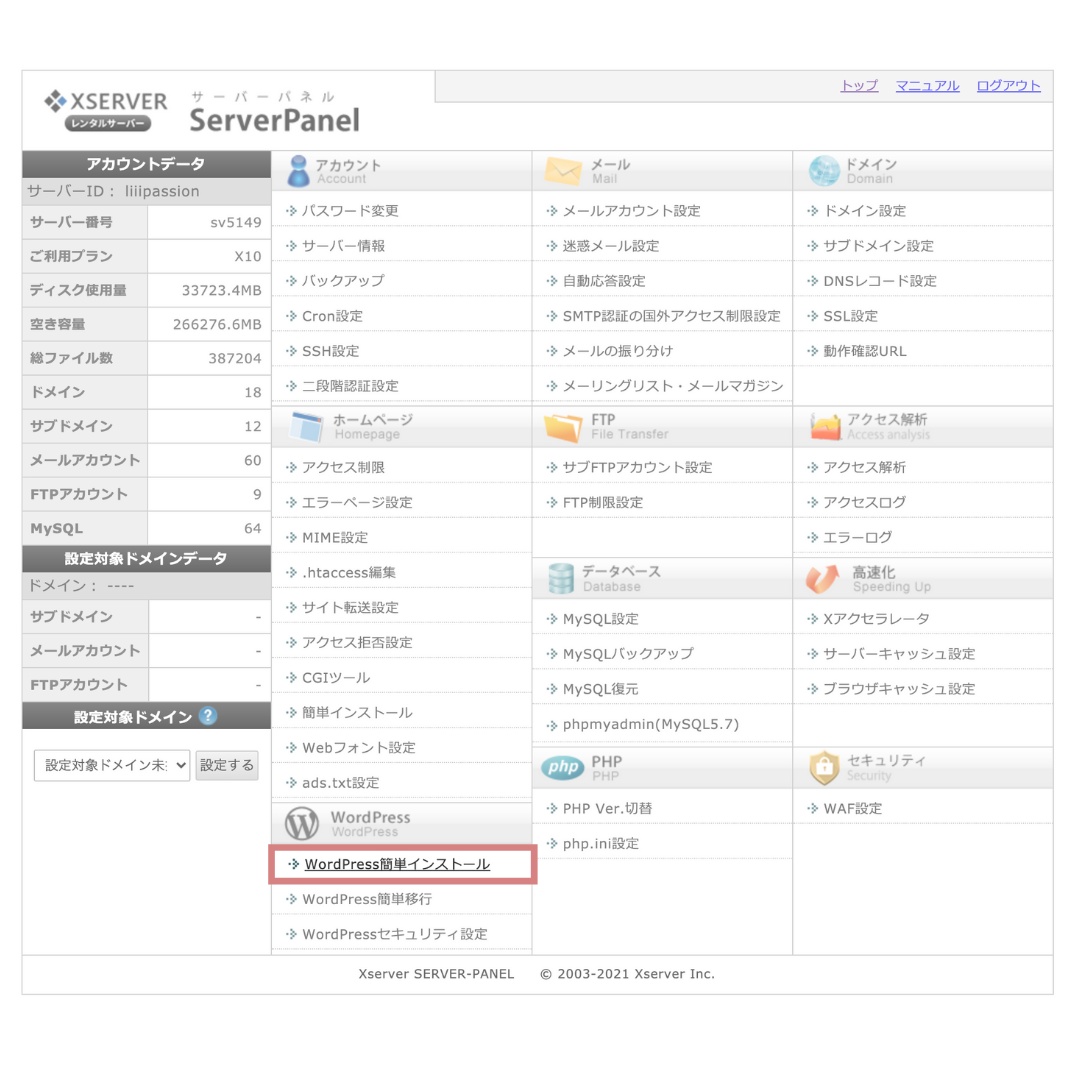Image resolution: width=1080 pixels, height=1080 pixels.
Task: Click the Database cylinder icon
Action: point(562,578)
